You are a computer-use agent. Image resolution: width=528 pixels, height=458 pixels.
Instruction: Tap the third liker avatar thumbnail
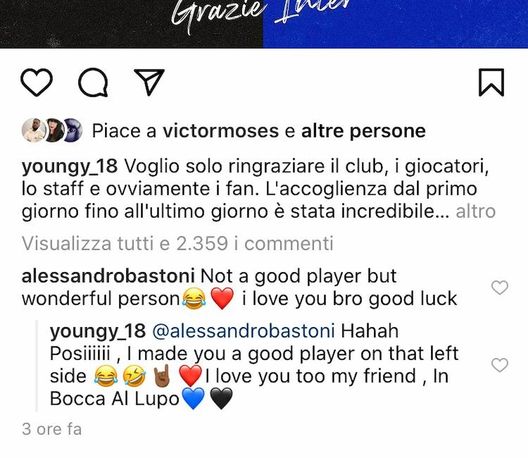72,130
